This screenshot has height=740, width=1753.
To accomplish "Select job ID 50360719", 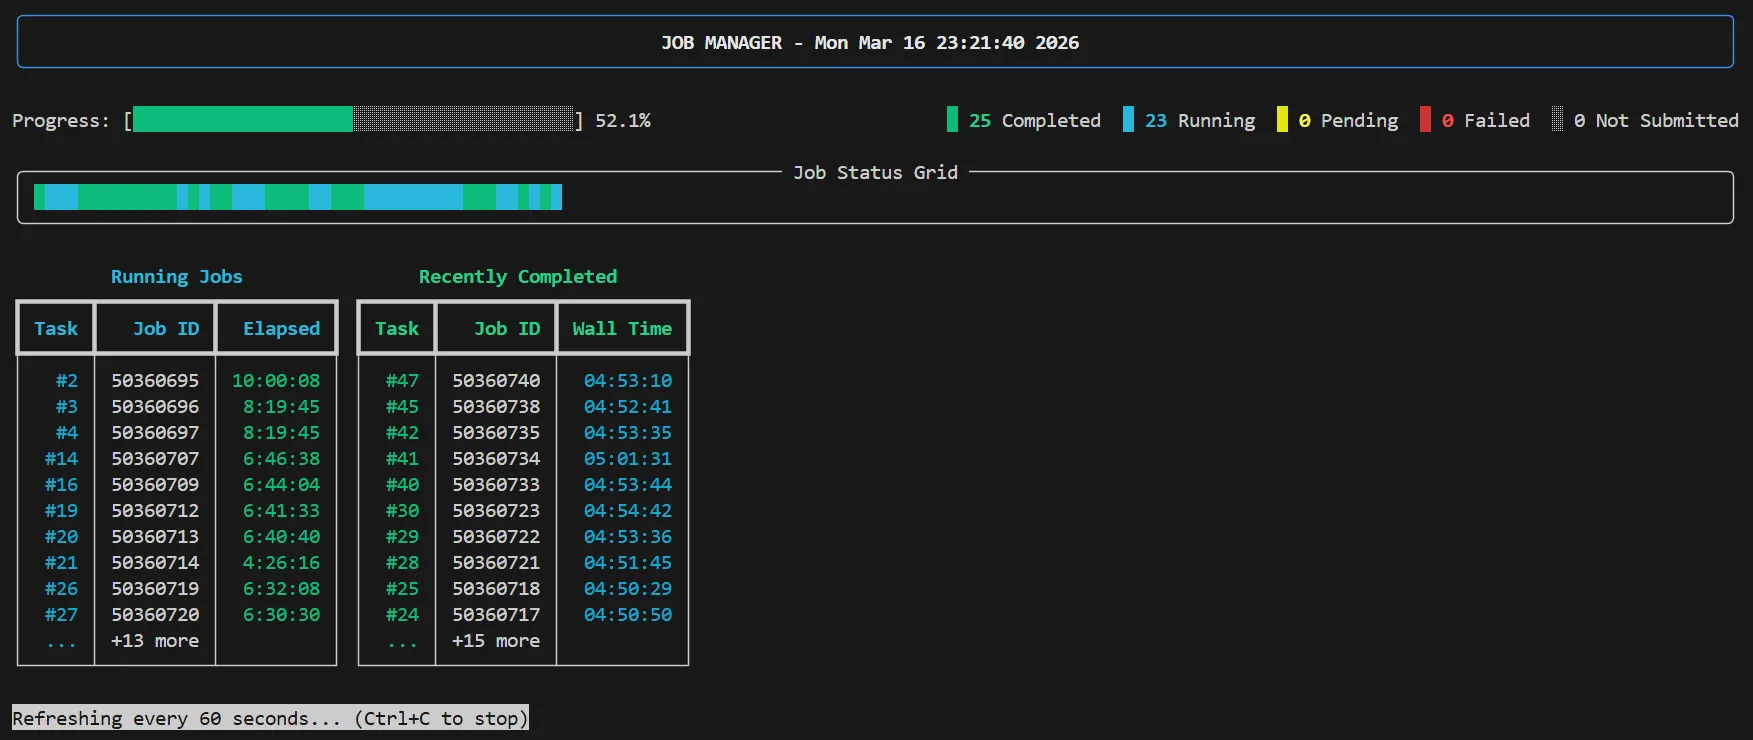I will (x=155, y=589).
